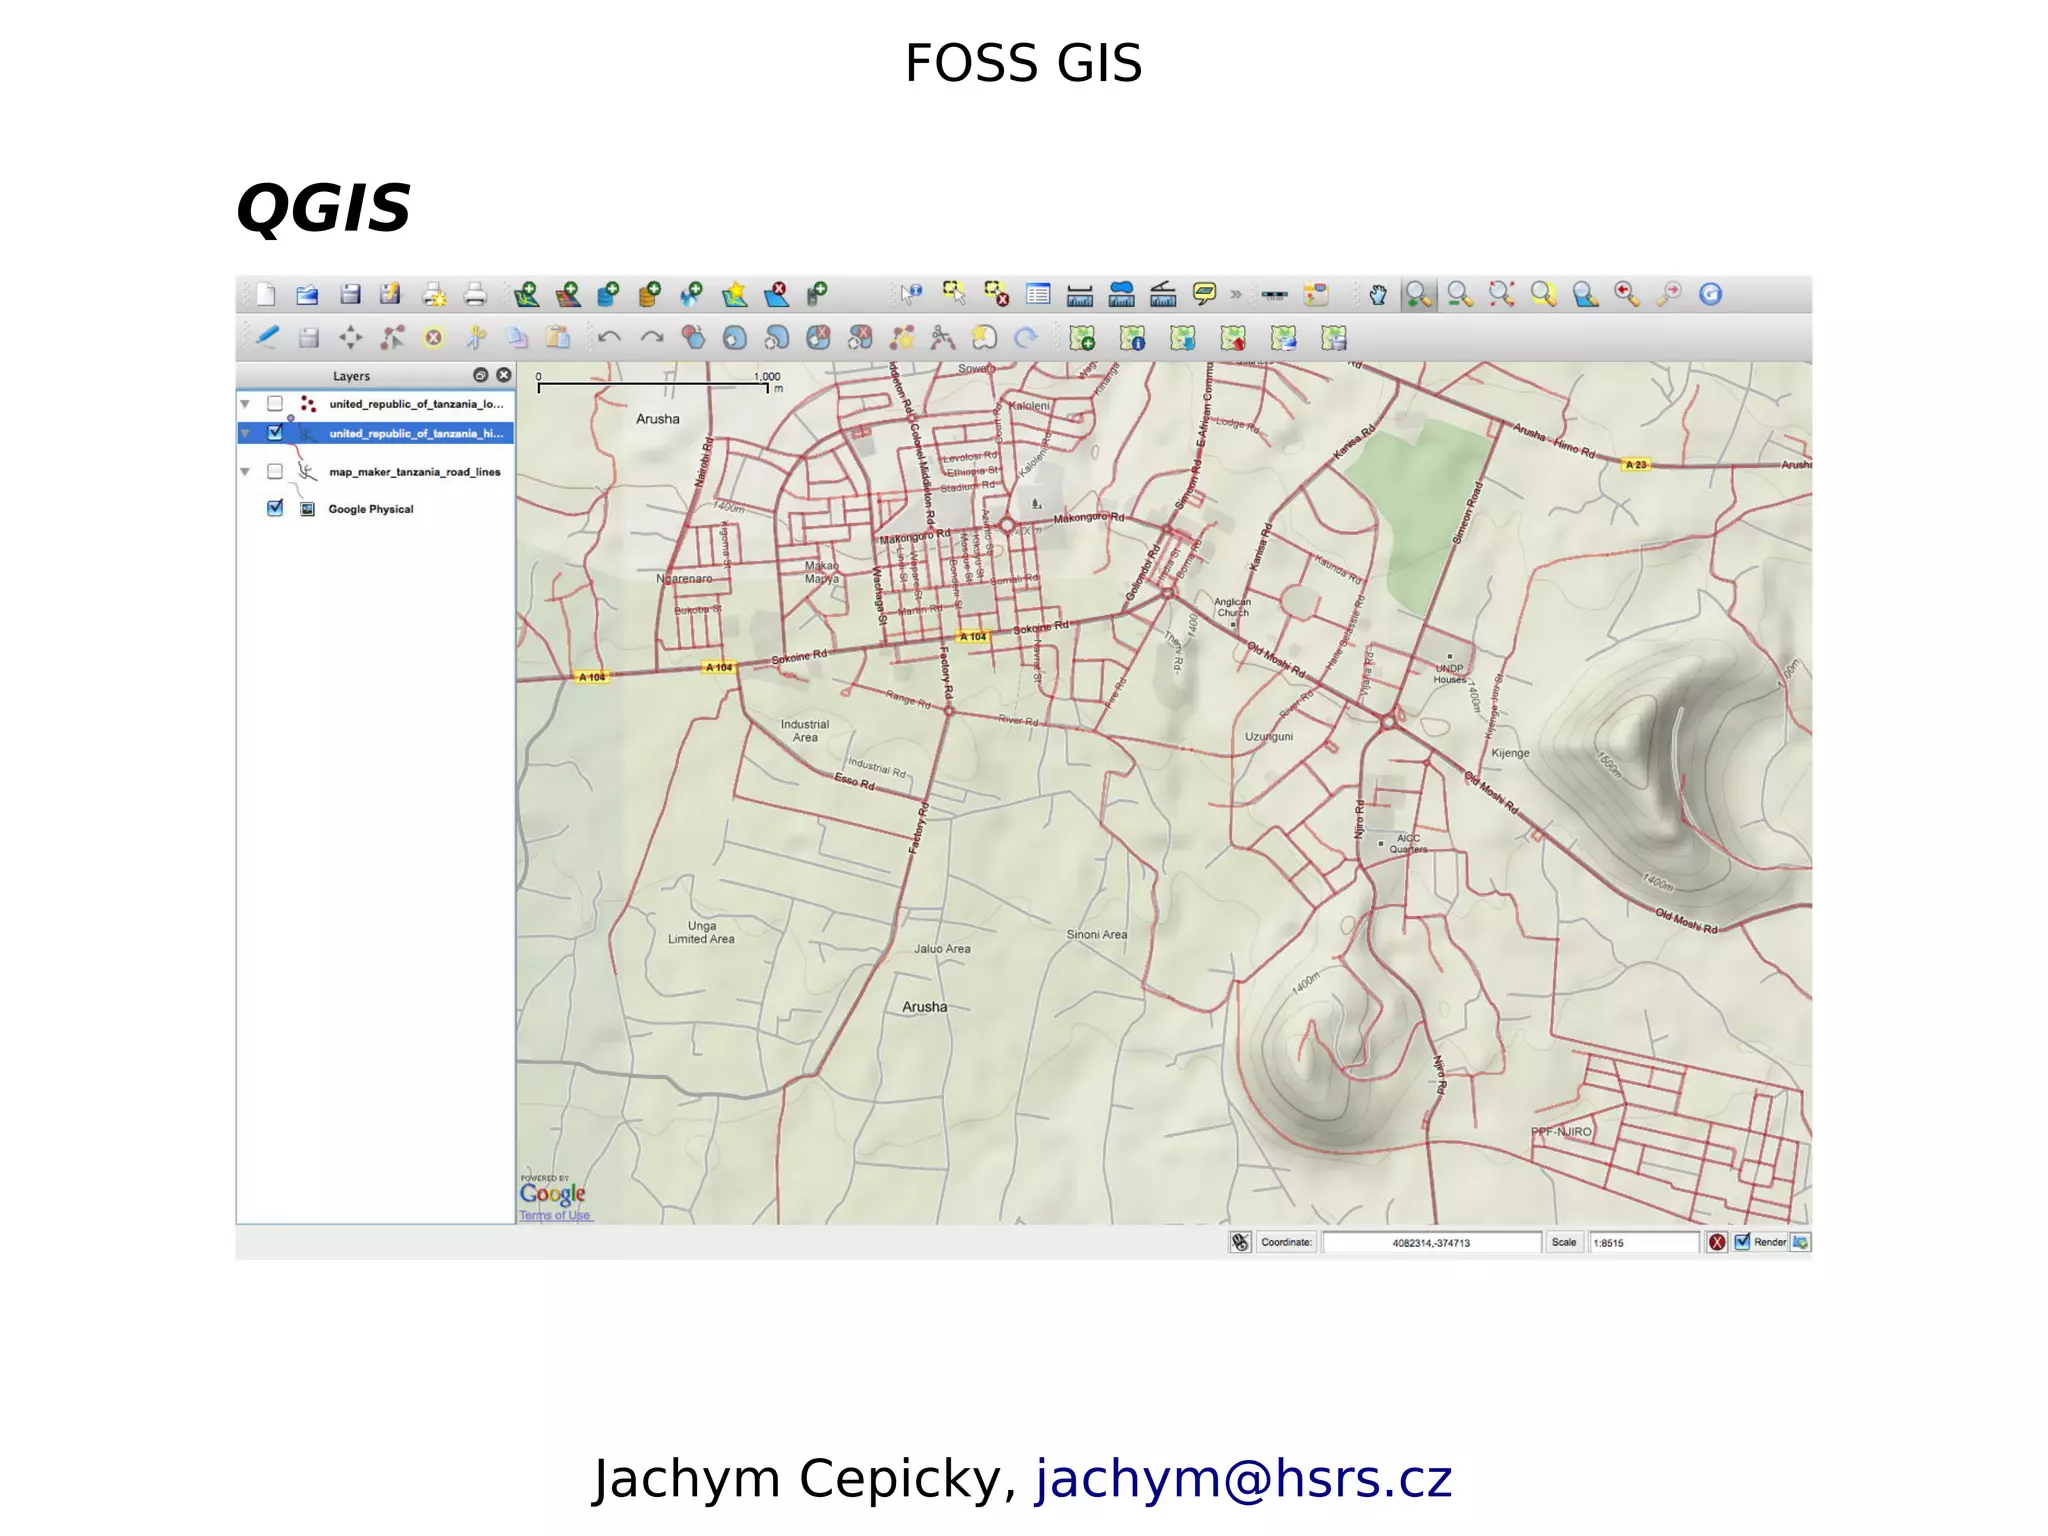Image resolution: width=2048 pixels, height=1536 pixels.
Task: Click the Zoom Last red-arrow icon
Action: pos(1627,295)
